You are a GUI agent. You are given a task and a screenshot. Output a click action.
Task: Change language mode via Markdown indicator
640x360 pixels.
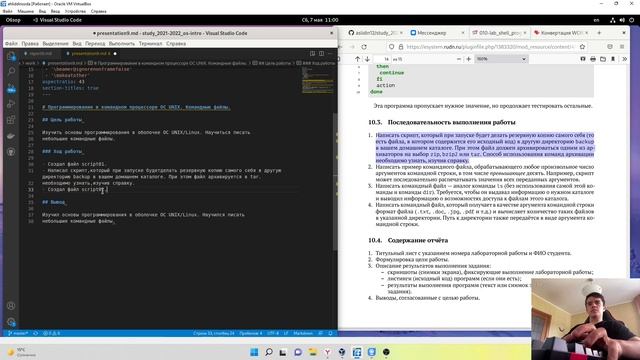point(303,333)
